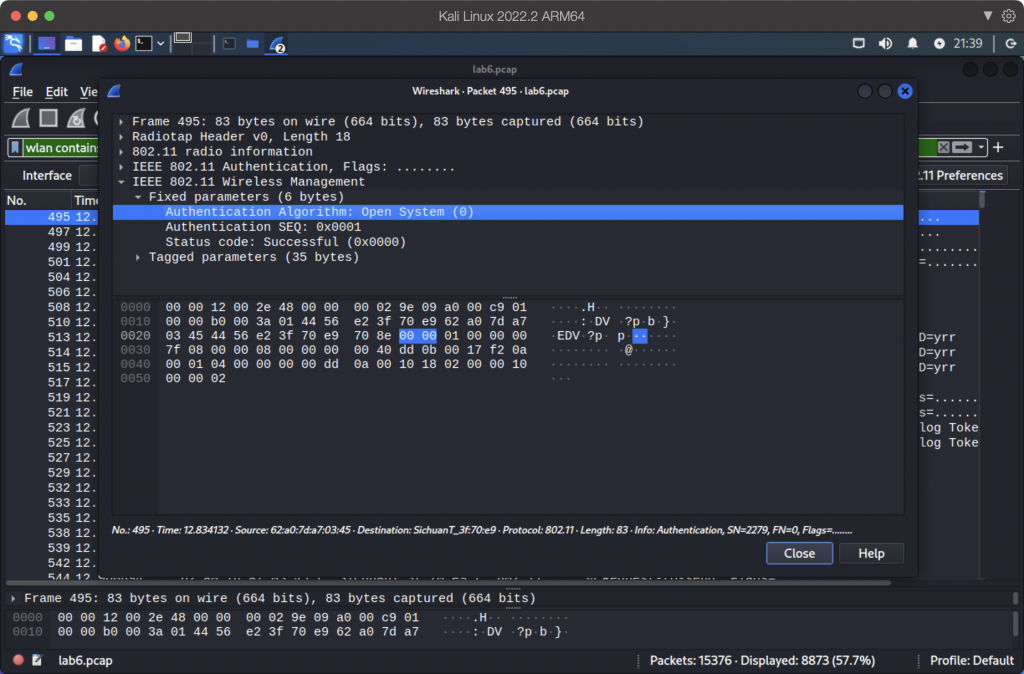Select the Authentication SEQ: 0x0001 row
Viewport: 1024px width, 674px height.
click(508, 227)
